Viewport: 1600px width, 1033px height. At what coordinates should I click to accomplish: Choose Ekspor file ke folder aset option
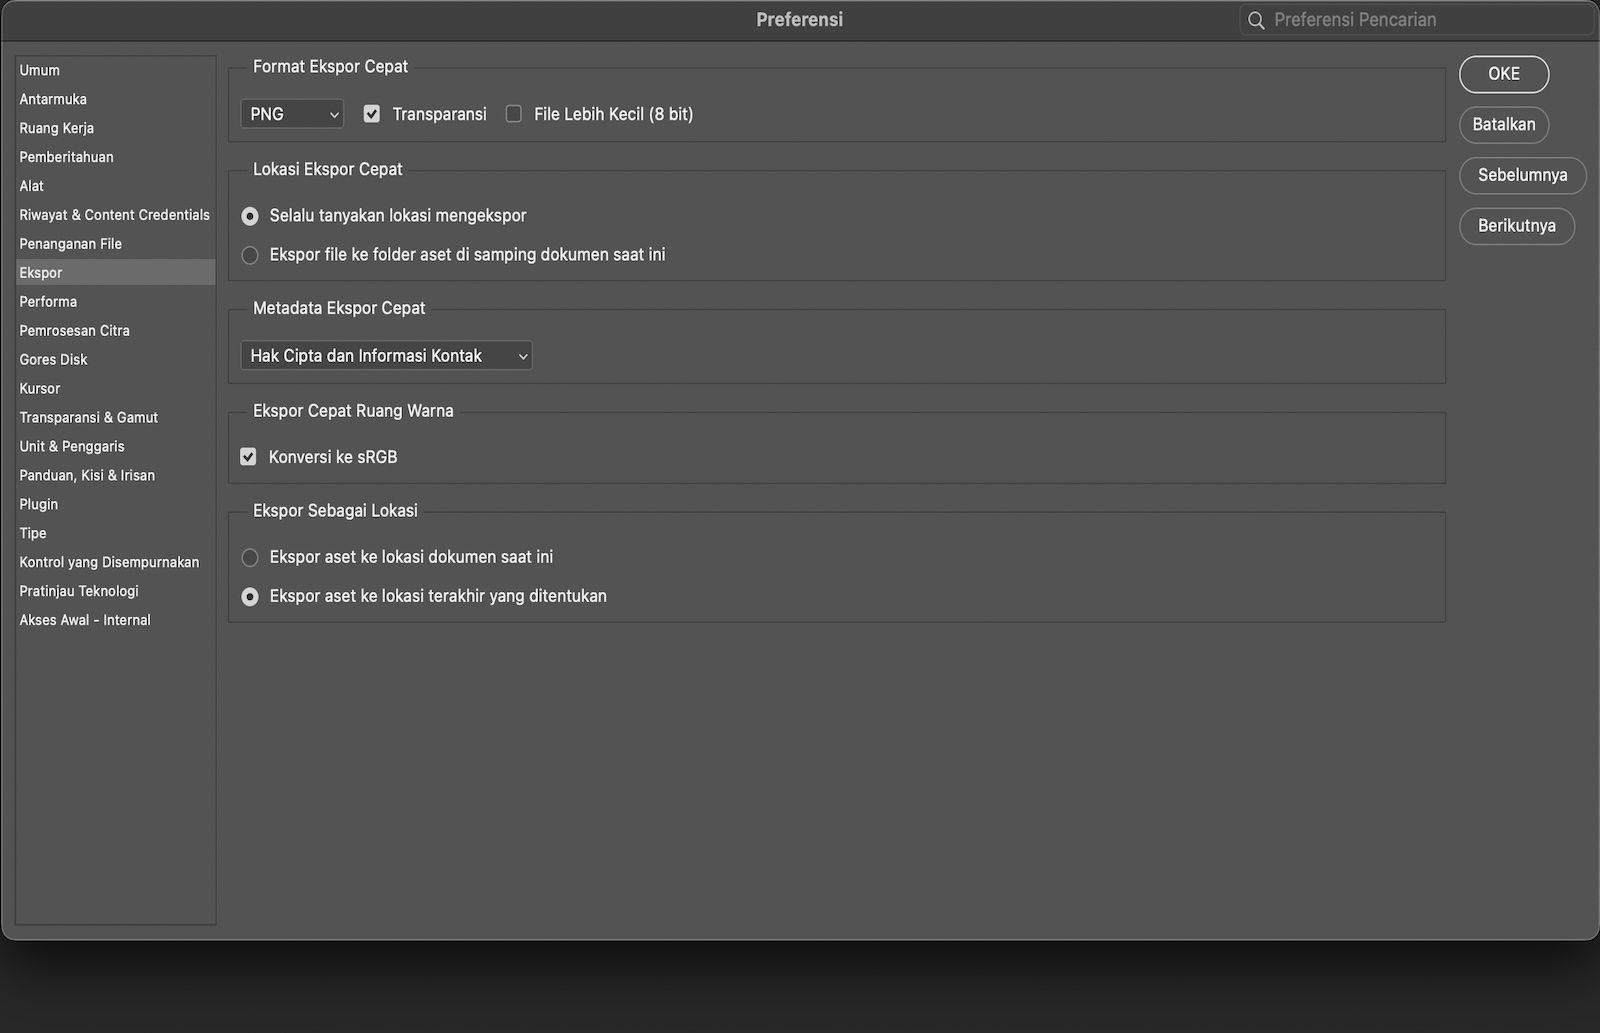click(250, 255)
